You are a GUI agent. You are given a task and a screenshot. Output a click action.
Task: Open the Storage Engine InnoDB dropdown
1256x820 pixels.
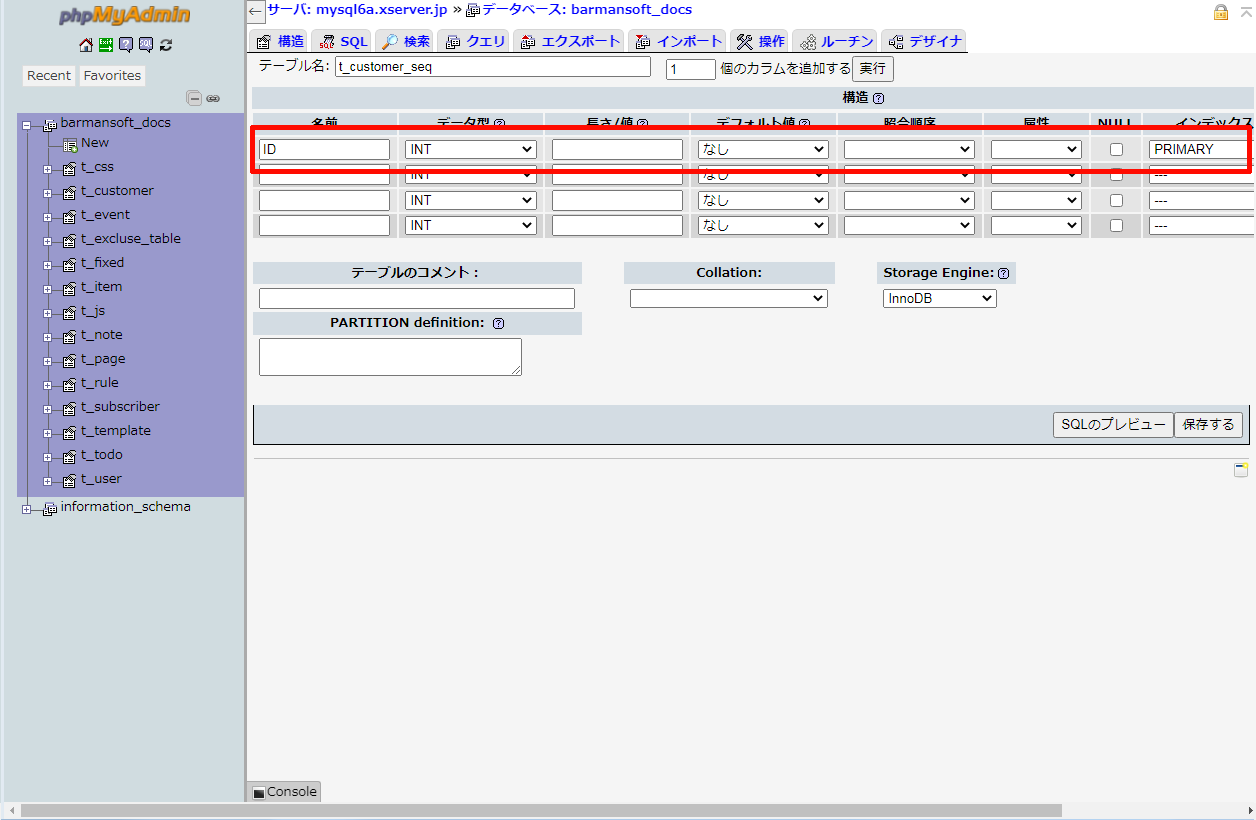939,298
